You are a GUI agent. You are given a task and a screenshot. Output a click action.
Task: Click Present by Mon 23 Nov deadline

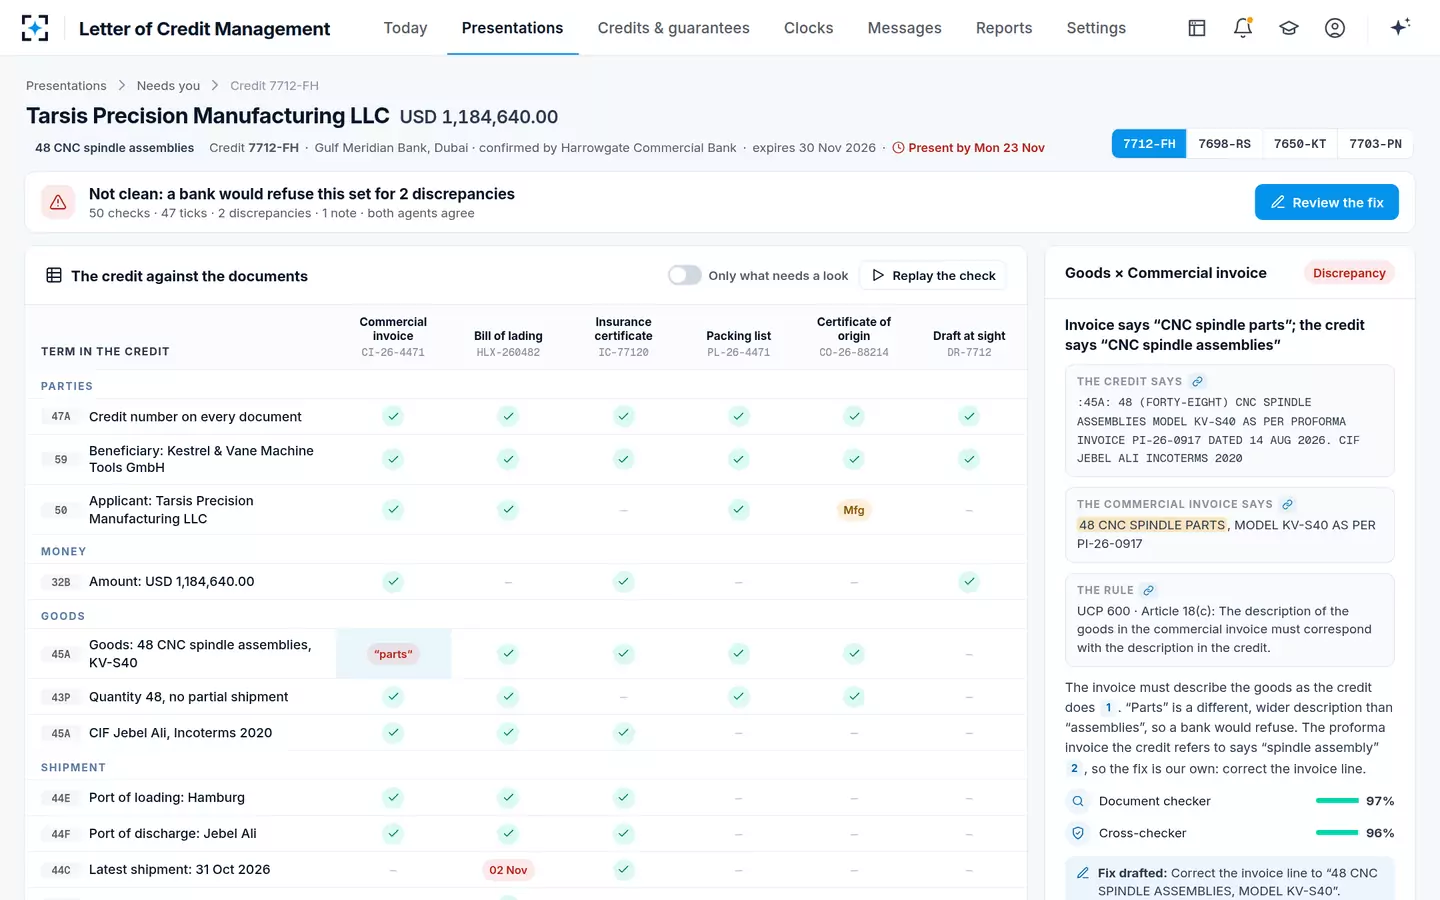[x=968, y=148]
